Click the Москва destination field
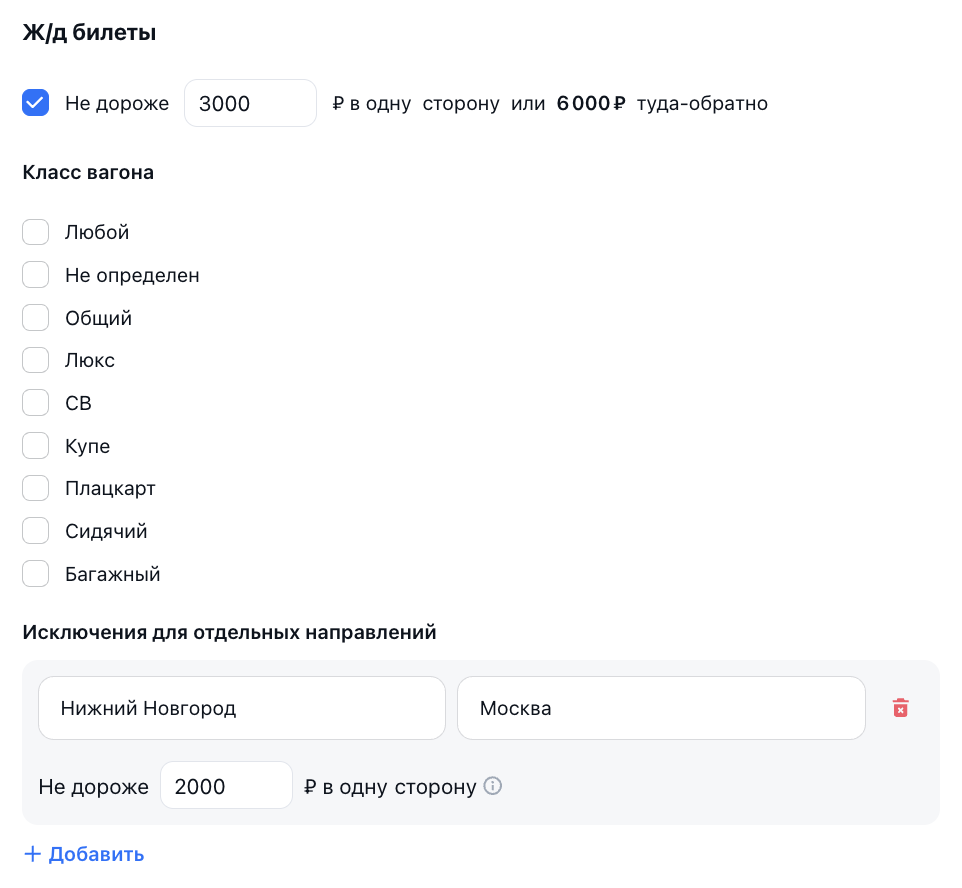This screenshot has height=888, width=962. click(x=660, y=708)
